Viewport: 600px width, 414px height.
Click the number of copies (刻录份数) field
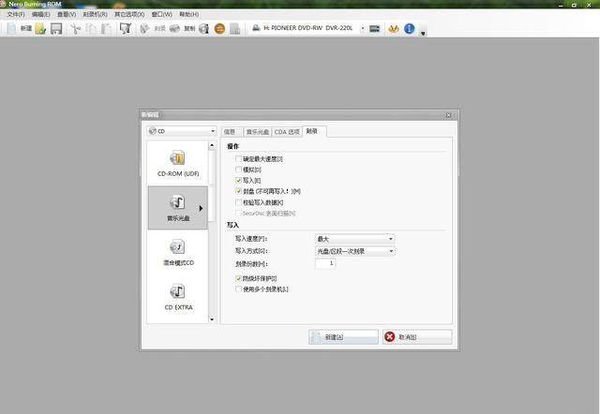click(325, 264)
